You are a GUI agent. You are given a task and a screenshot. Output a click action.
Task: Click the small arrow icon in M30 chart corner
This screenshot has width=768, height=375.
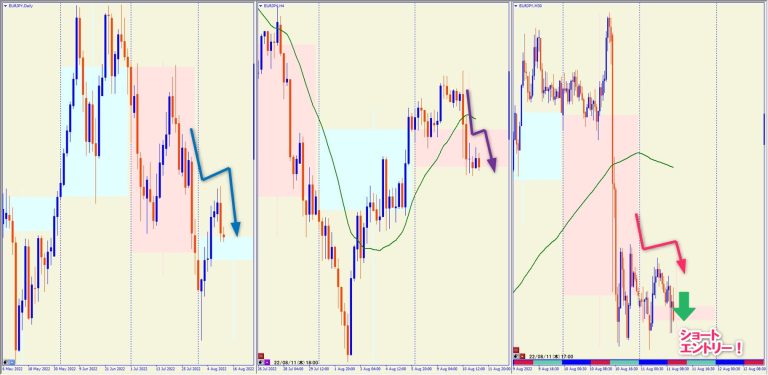(516, 356)
